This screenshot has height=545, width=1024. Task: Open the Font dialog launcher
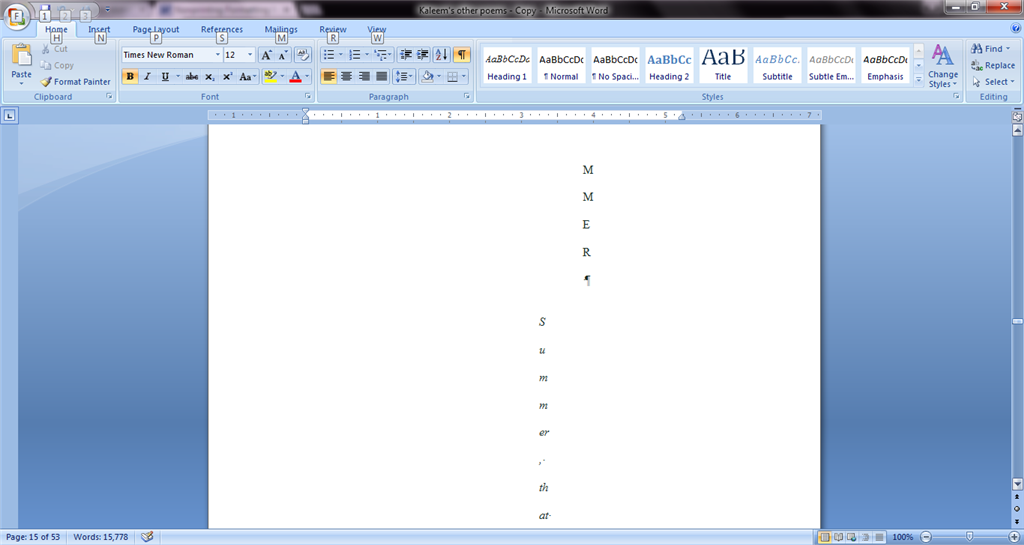pos(308,96)
